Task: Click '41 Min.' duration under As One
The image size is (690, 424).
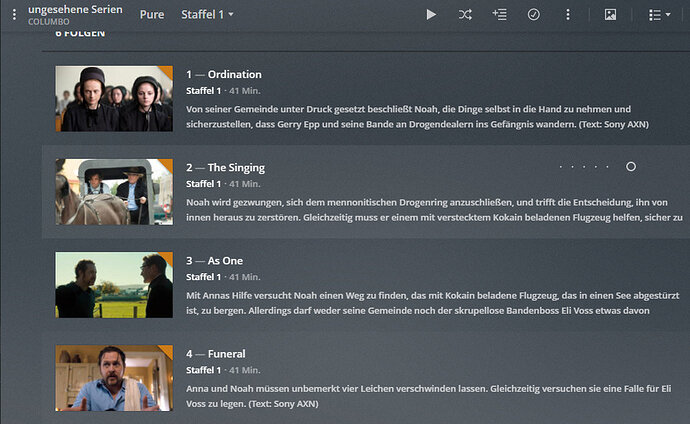Action: point(245,277)
